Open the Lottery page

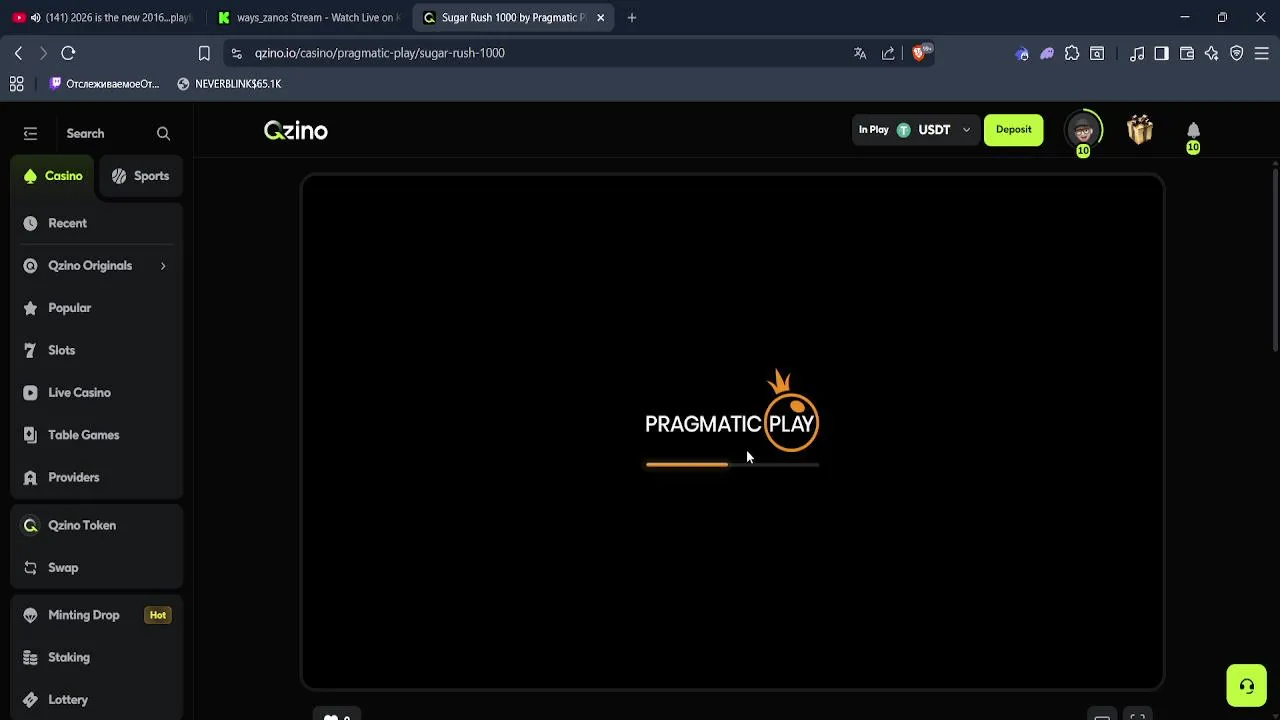pyautogui.click(x=97, y=700)
